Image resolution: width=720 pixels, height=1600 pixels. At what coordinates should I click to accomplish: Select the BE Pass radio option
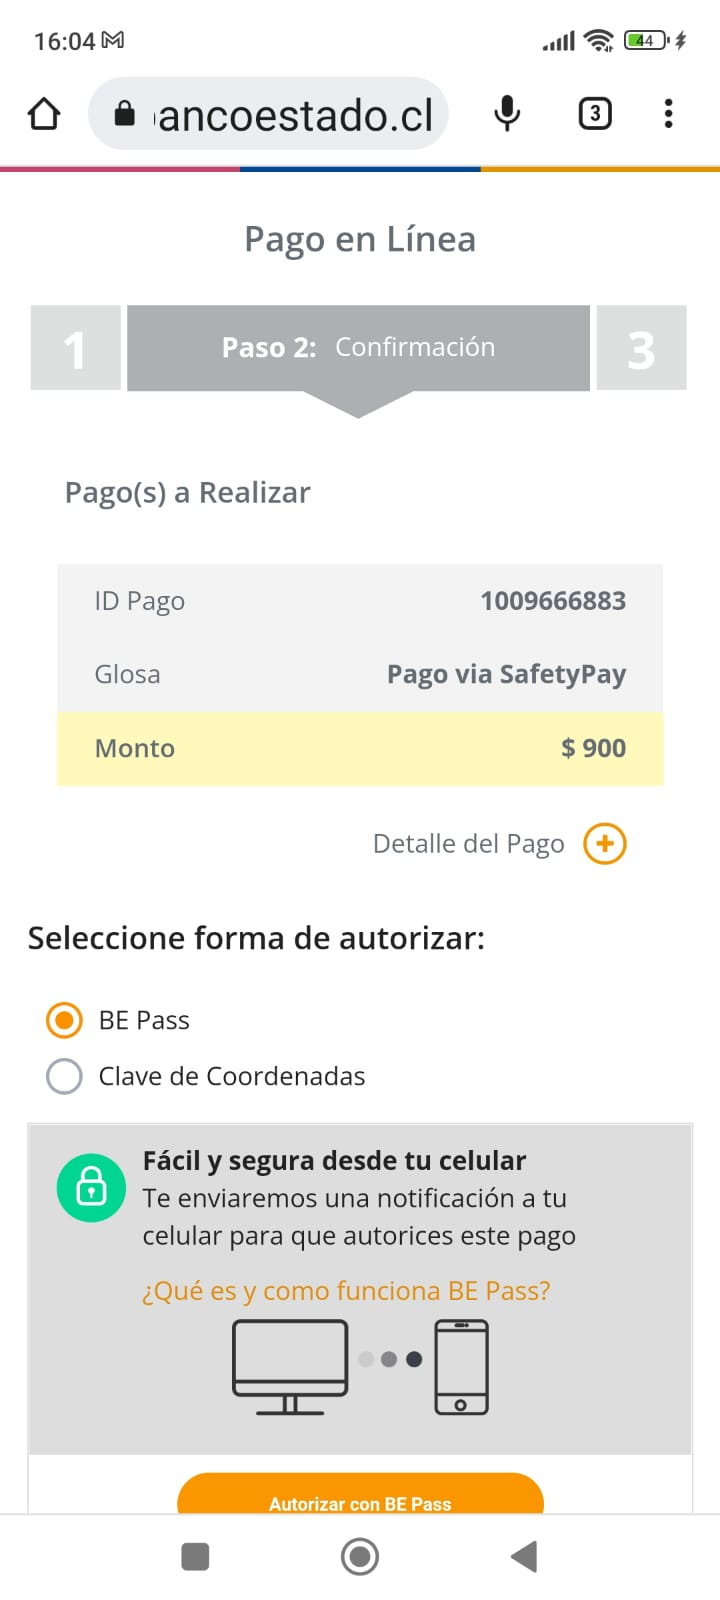coord(65,1020)
